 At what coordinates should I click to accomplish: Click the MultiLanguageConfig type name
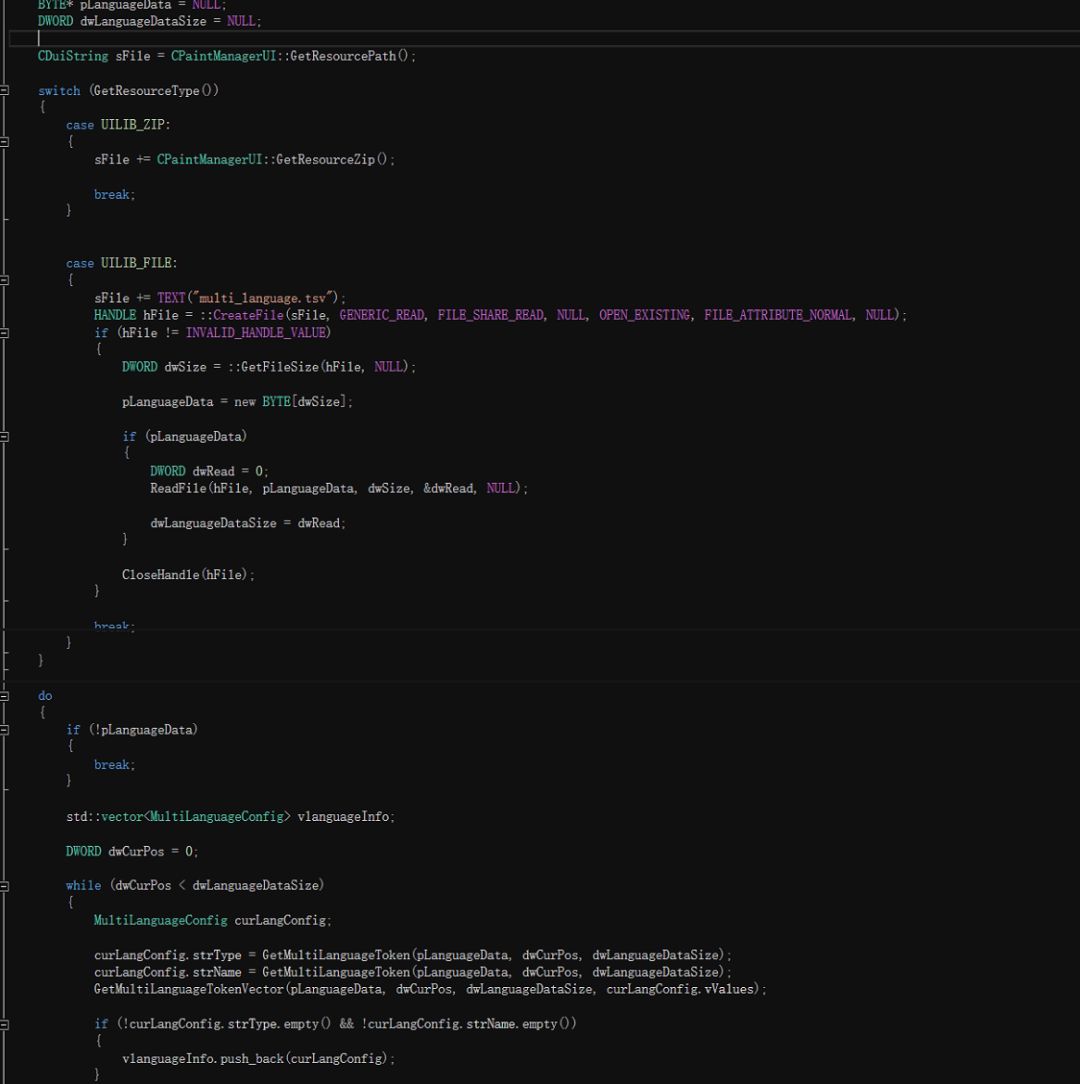[x=160, y=920]
